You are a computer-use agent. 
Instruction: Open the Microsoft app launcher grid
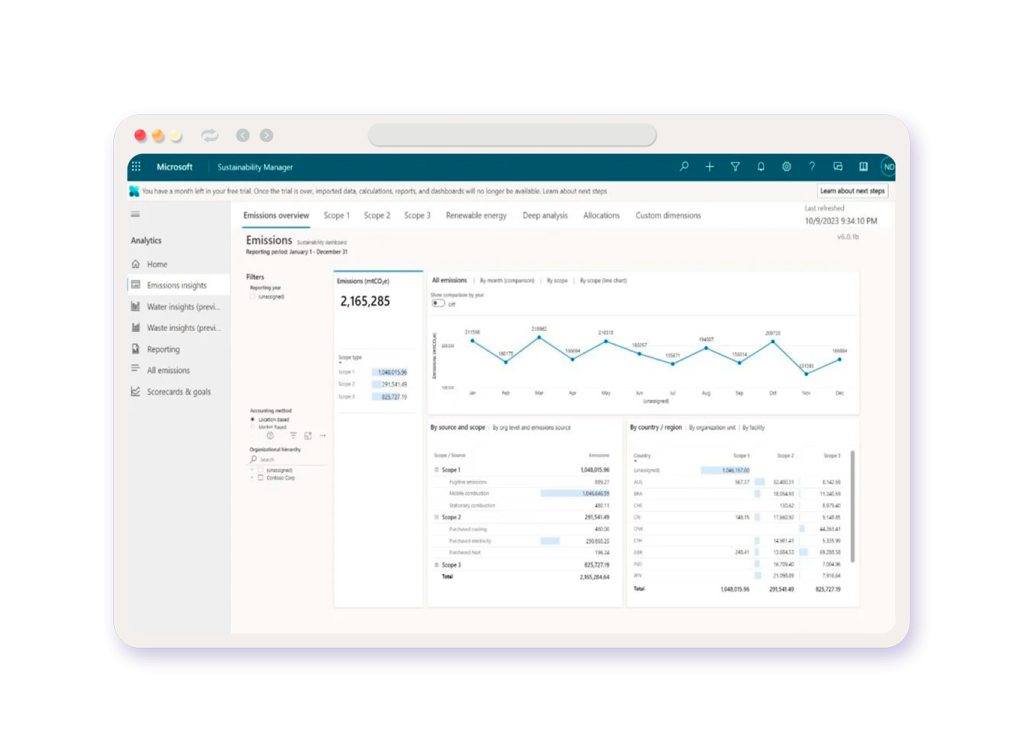(x=136, y=167)
